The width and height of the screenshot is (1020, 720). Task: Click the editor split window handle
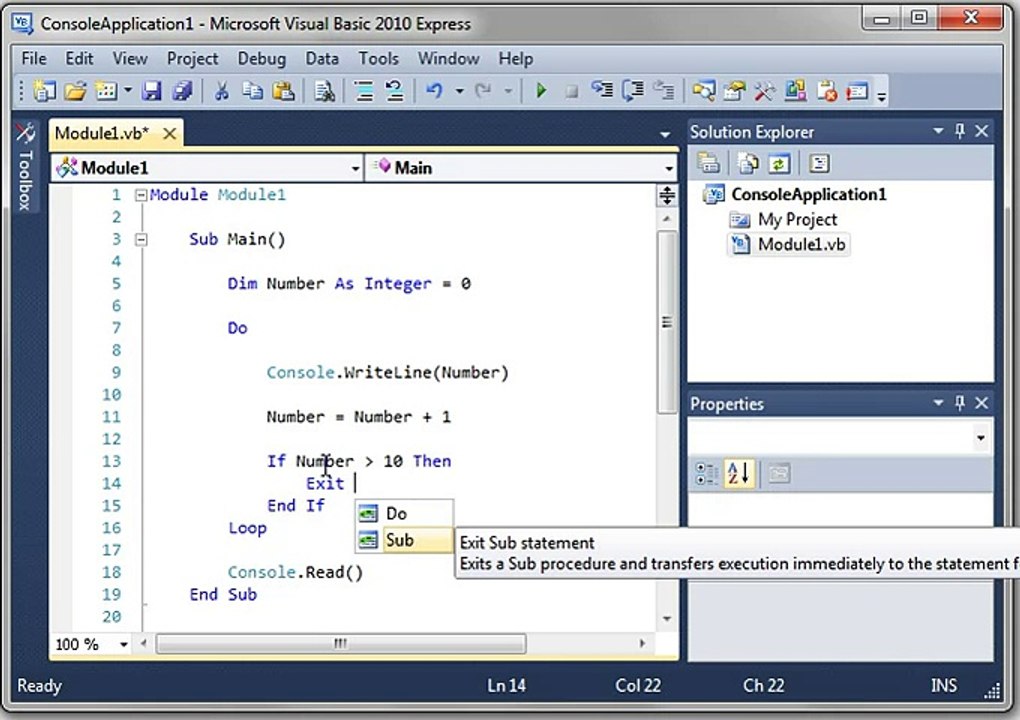(x=667, y=195)
